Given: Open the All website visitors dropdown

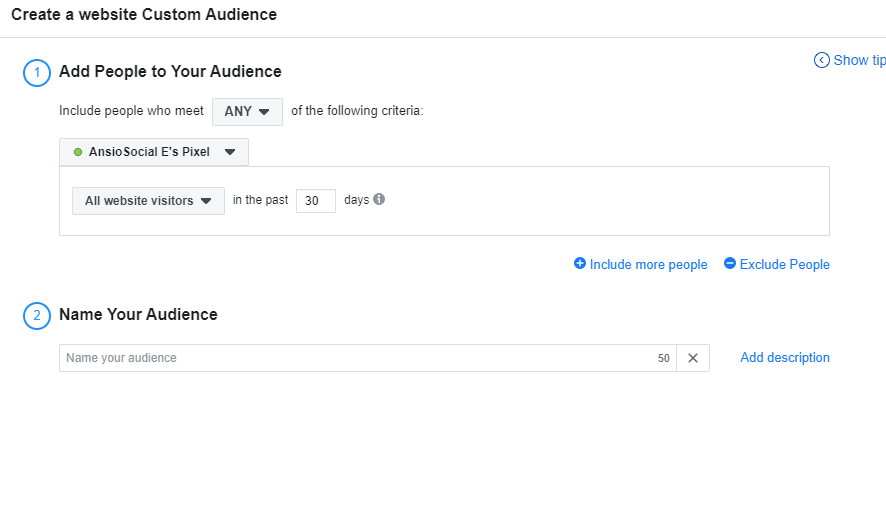Looking at the screenshot, I should [x=148, y=201].
